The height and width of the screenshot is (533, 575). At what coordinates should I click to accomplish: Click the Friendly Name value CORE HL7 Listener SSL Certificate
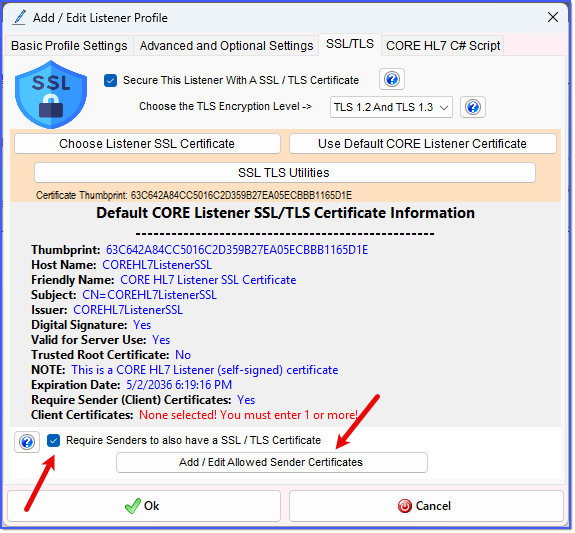[208, 280]
